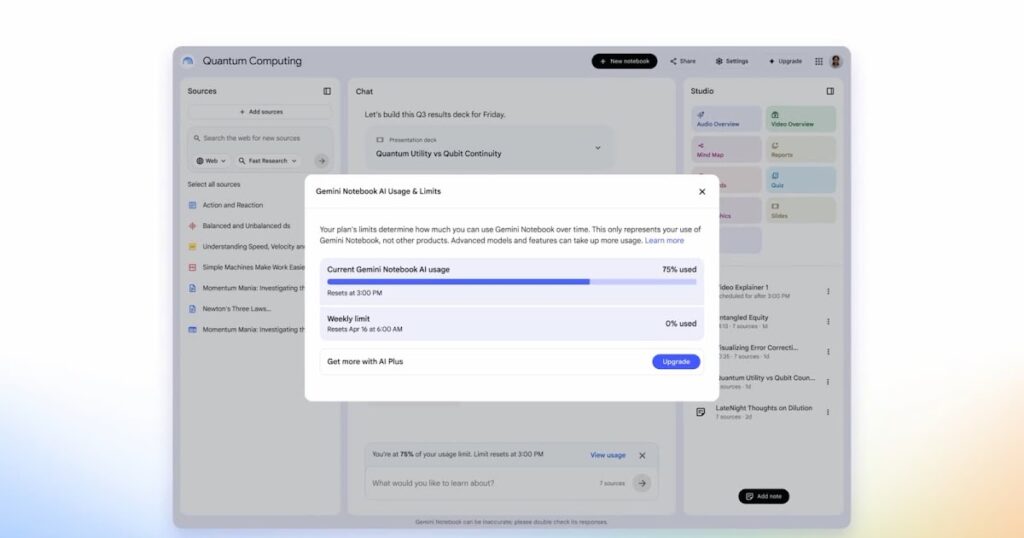Click the Action and Reaction source icon
This screenshot has width=1024, height=538.
192,205
